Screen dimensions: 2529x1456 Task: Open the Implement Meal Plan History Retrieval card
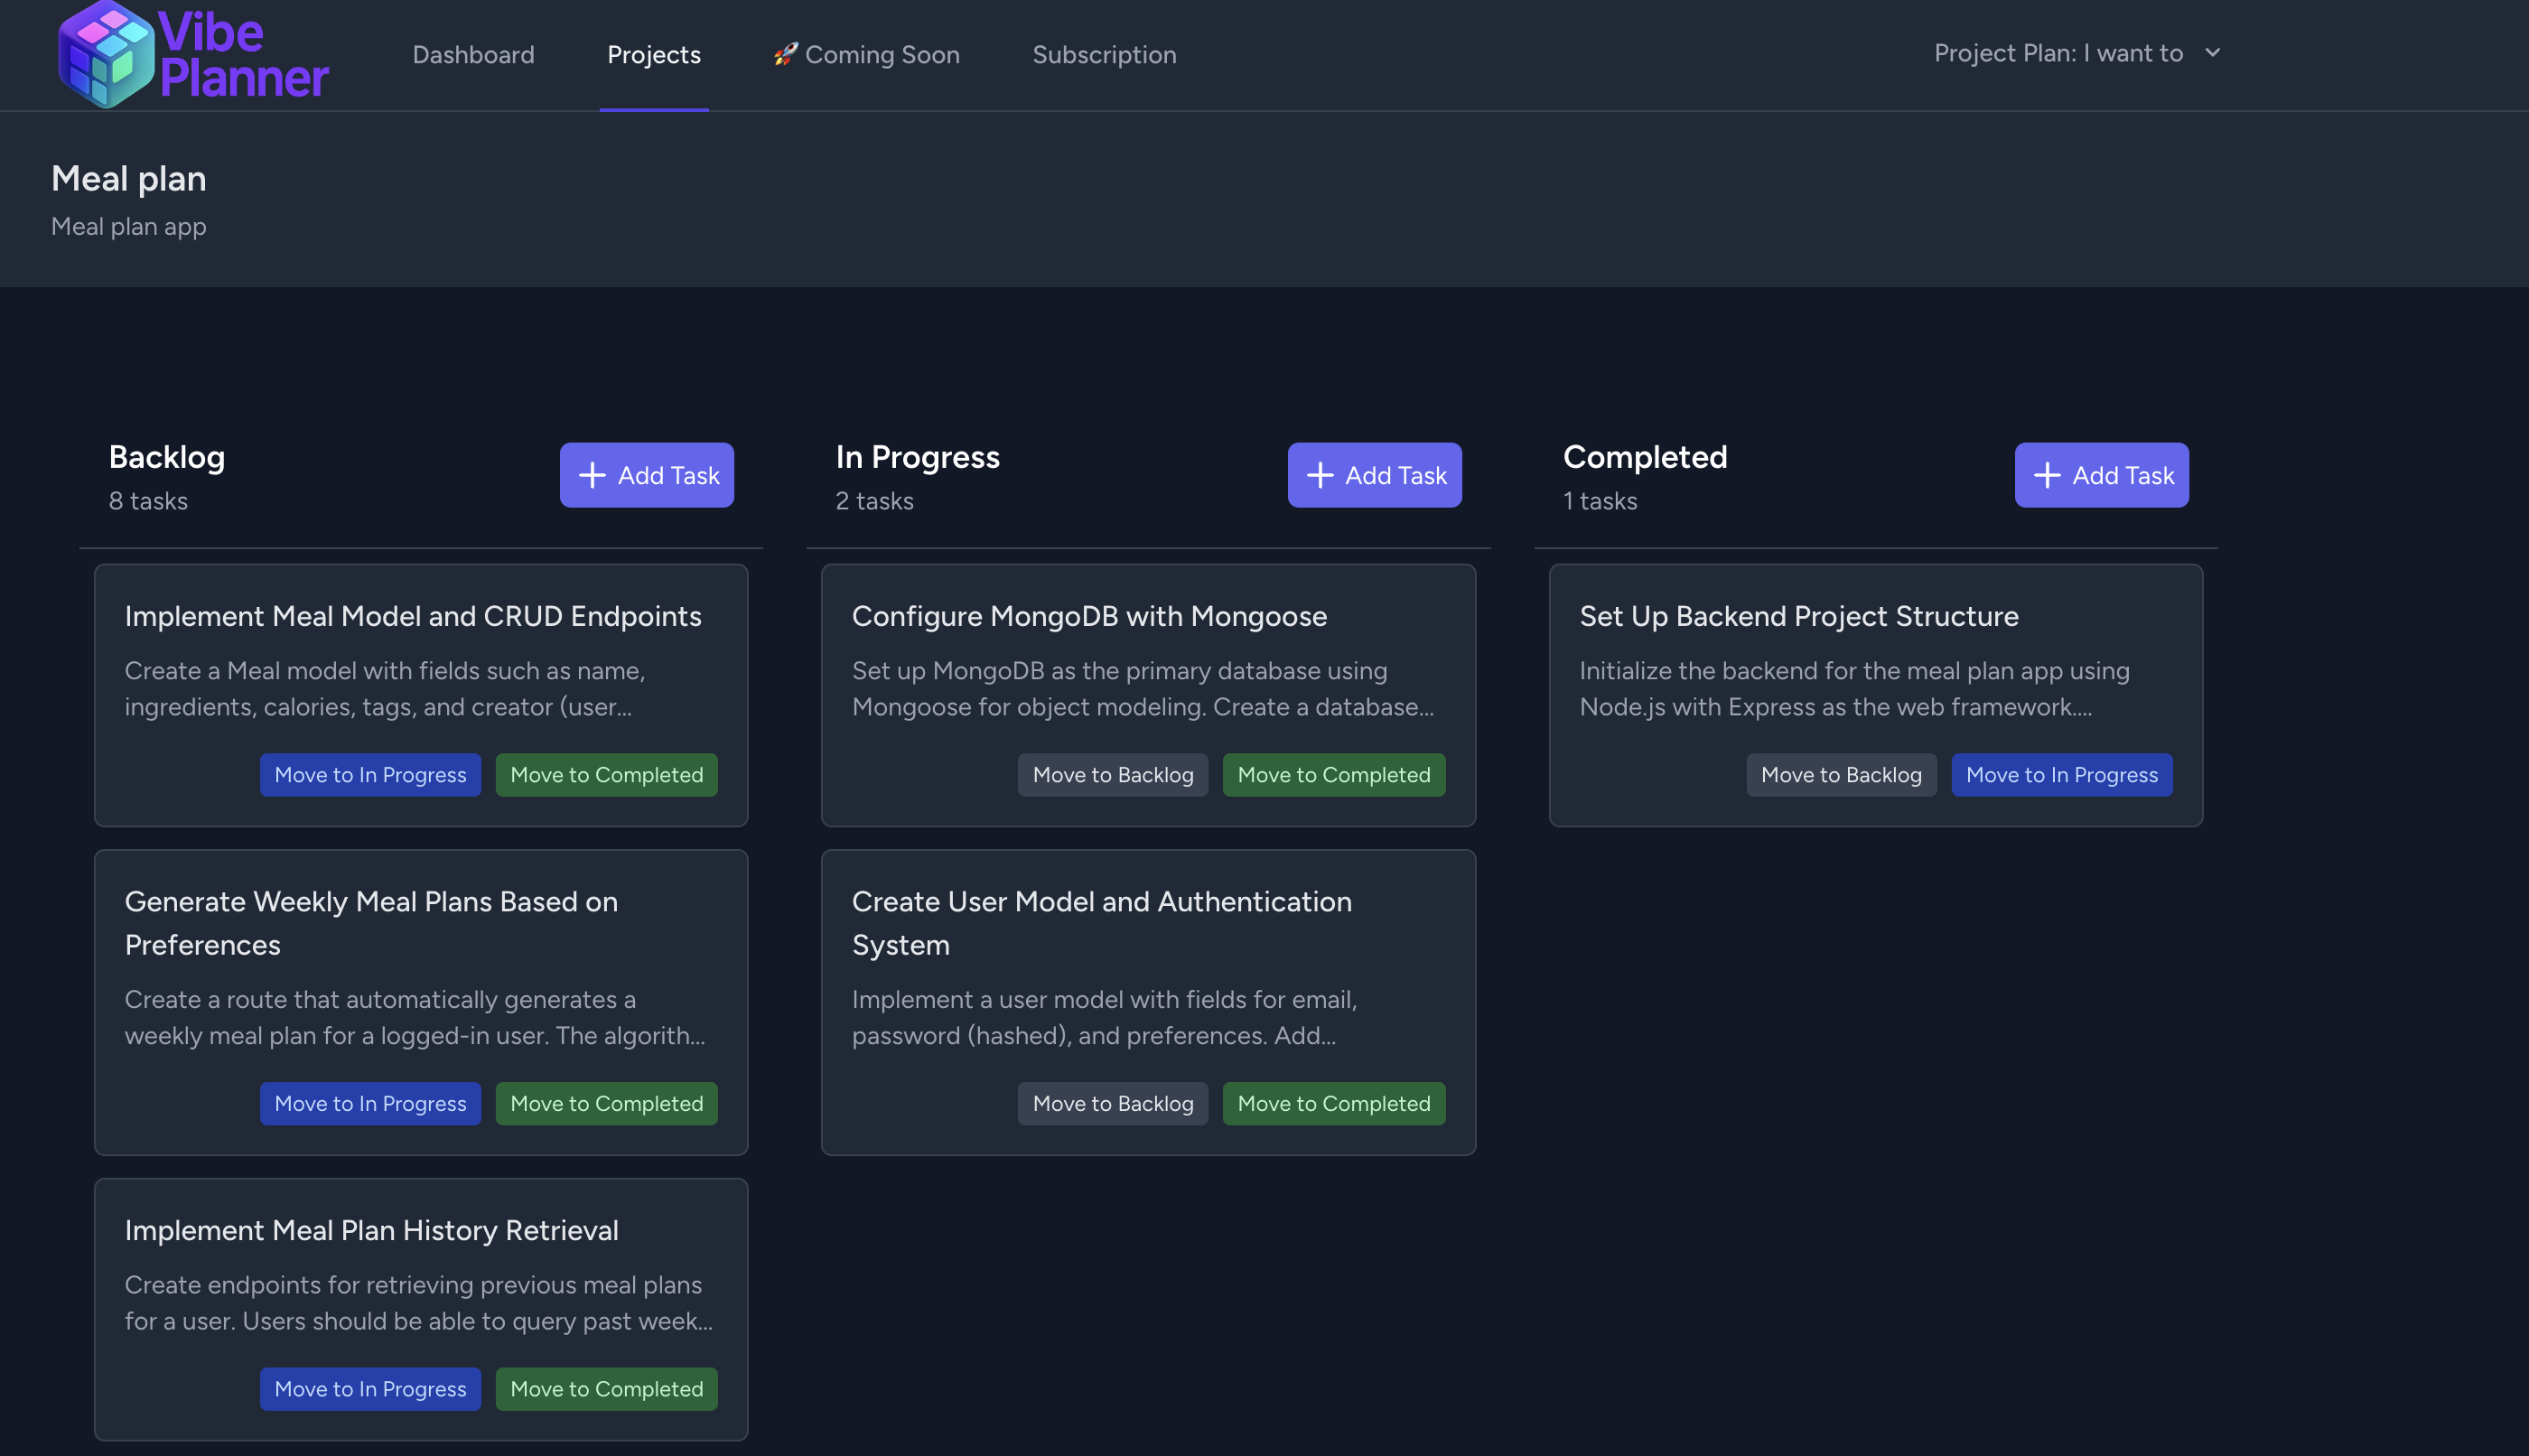click(x=371, y=1230)
